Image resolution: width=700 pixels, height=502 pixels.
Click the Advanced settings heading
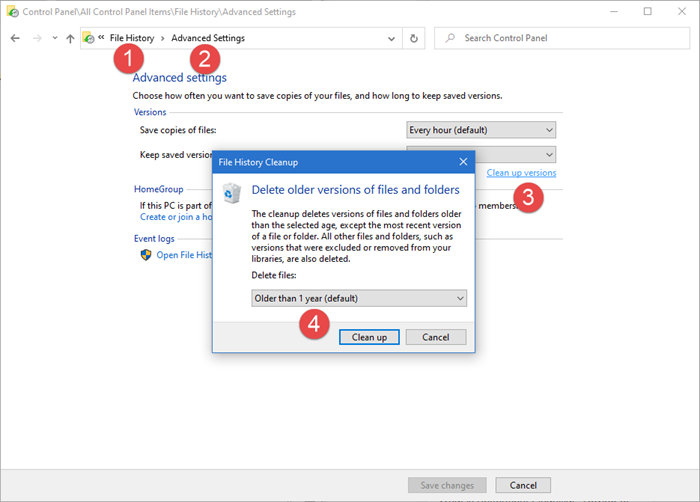pyautogui.click(x=179, y=78)
